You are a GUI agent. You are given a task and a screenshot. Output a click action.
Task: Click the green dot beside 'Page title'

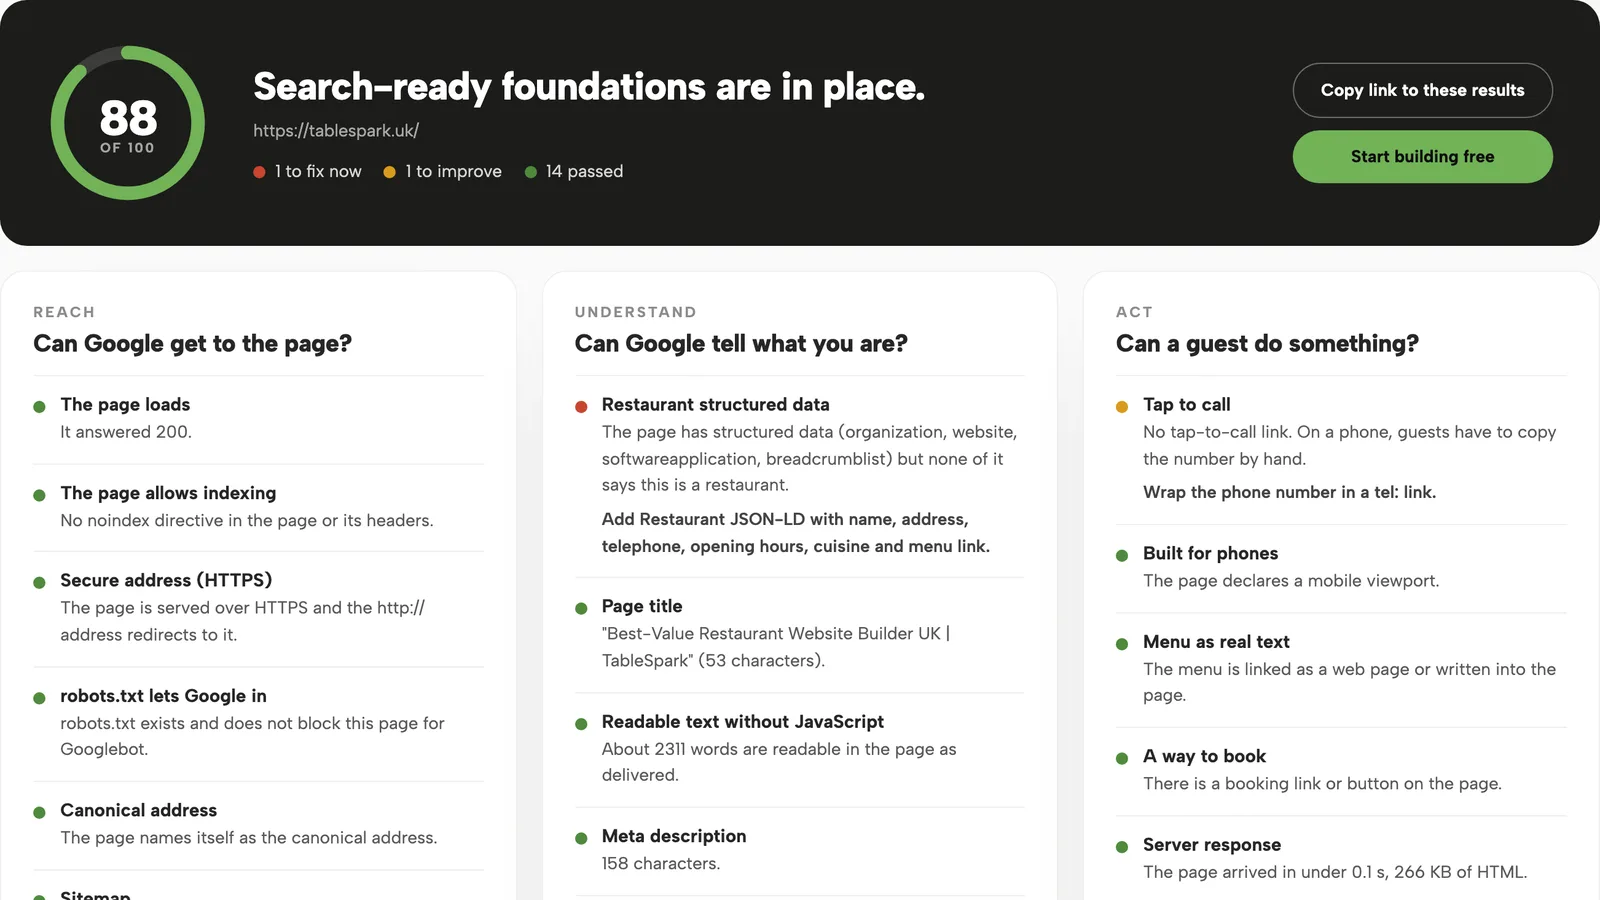click(581, 609)
